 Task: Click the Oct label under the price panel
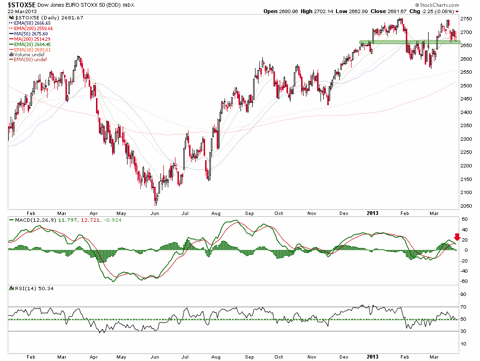[x=279, y=213]
